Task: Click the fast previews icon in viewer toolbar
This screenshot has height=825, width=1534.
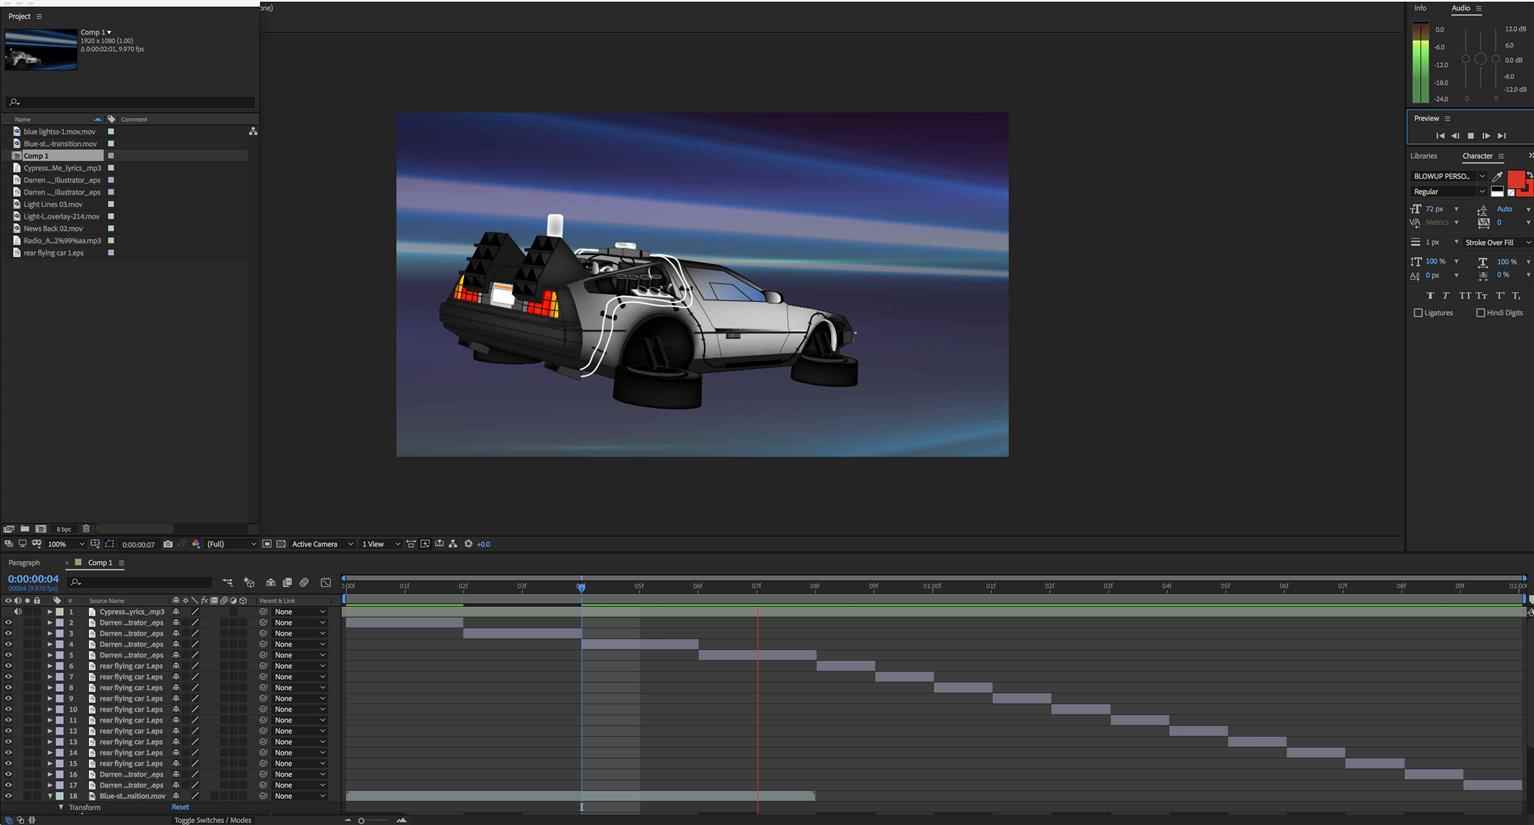Action: (x=425, y=544)
